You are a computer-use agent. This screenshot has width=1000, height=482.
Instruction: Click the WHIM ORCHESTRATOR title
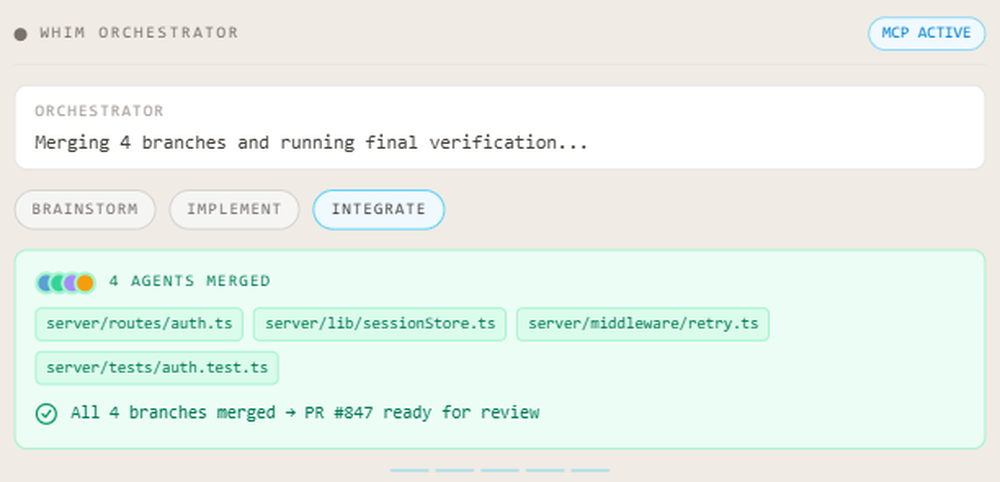pos(139,33)
